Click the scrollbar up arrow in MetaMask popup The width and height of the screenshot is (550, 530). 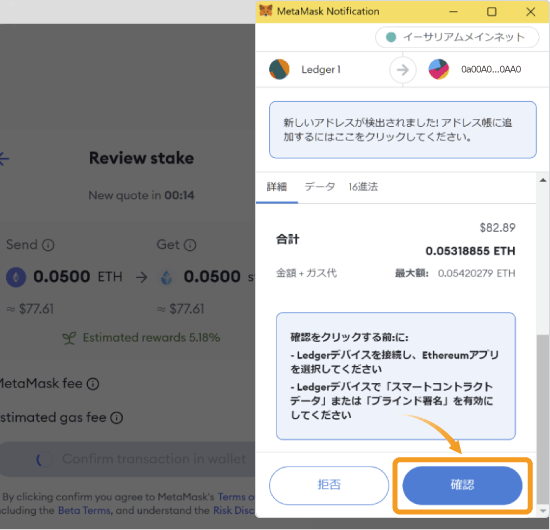click(x=543, y=180)
